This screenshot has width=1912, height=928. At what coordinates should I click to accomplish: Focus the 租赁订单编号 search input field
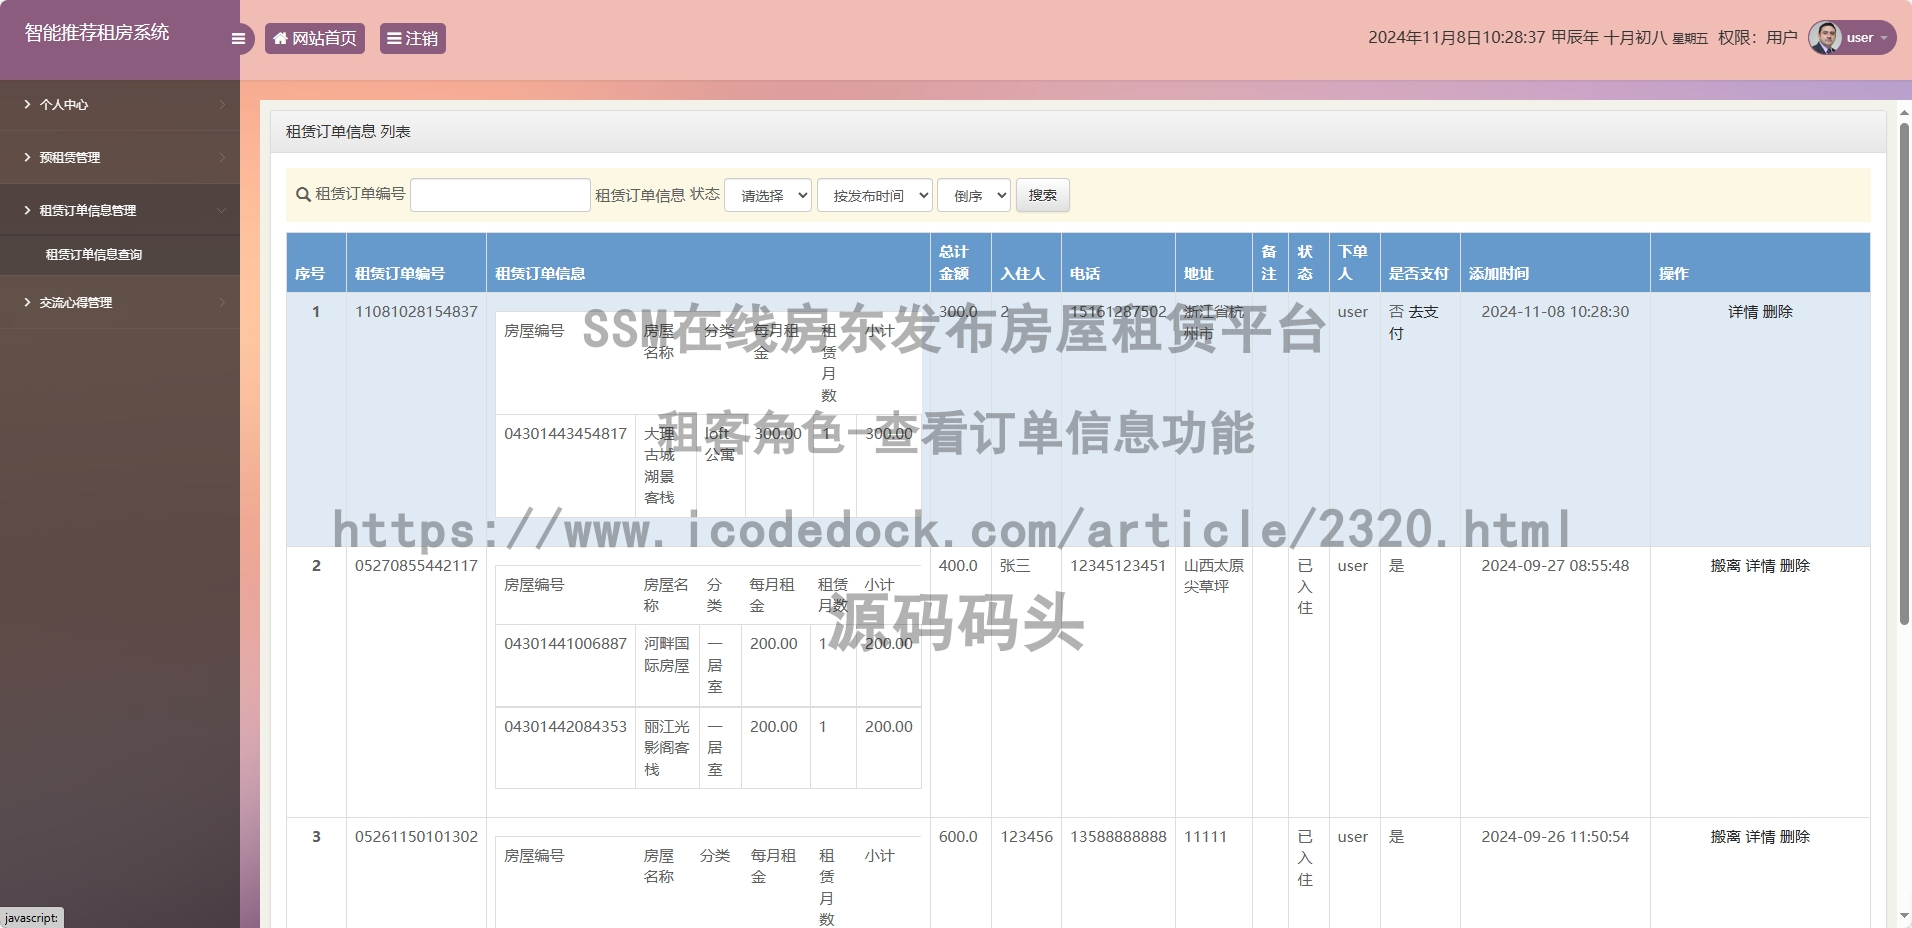point(500,195)
